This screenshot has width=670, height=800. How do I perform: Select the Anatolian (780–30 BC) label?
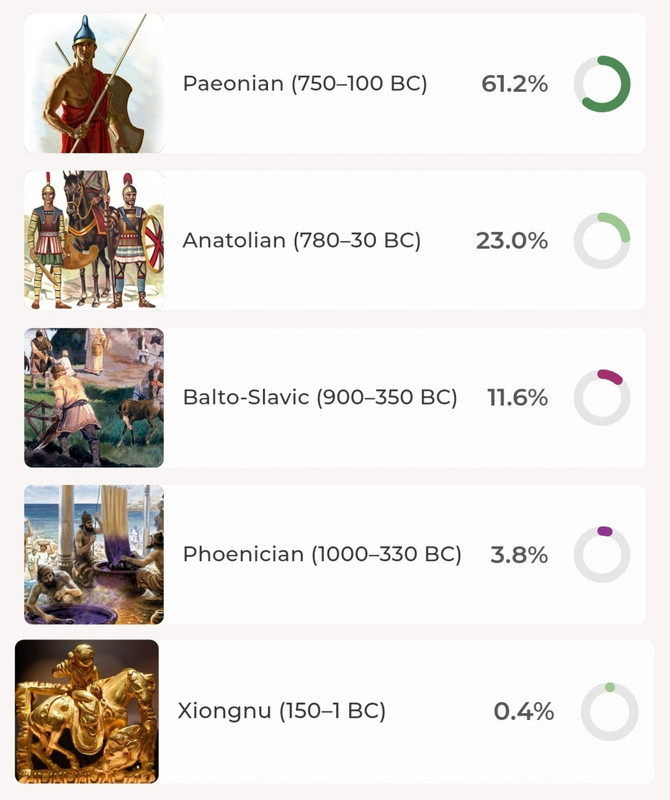tap(302, 241)
